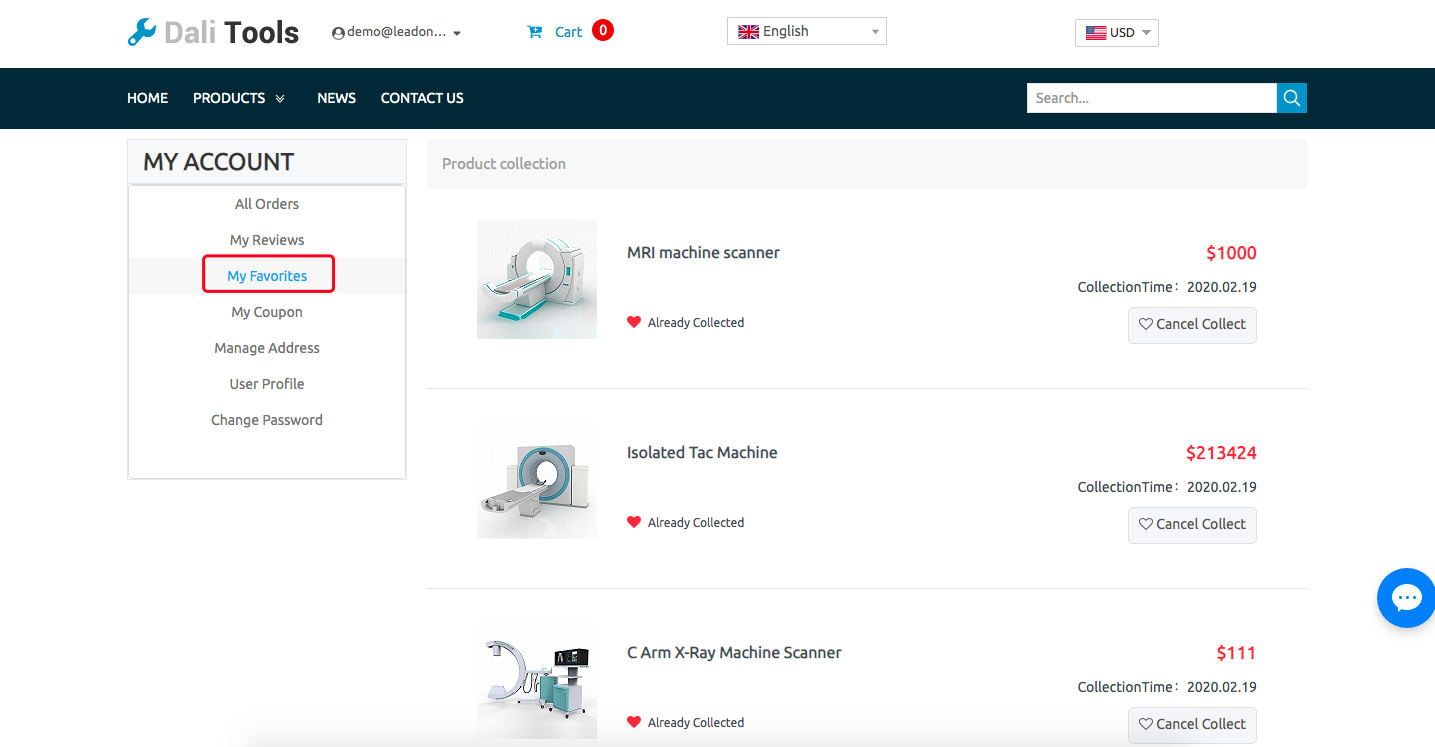1435x747 pixels.
Task: Click the magnifier search button
Action: [x=1291, y=98]
